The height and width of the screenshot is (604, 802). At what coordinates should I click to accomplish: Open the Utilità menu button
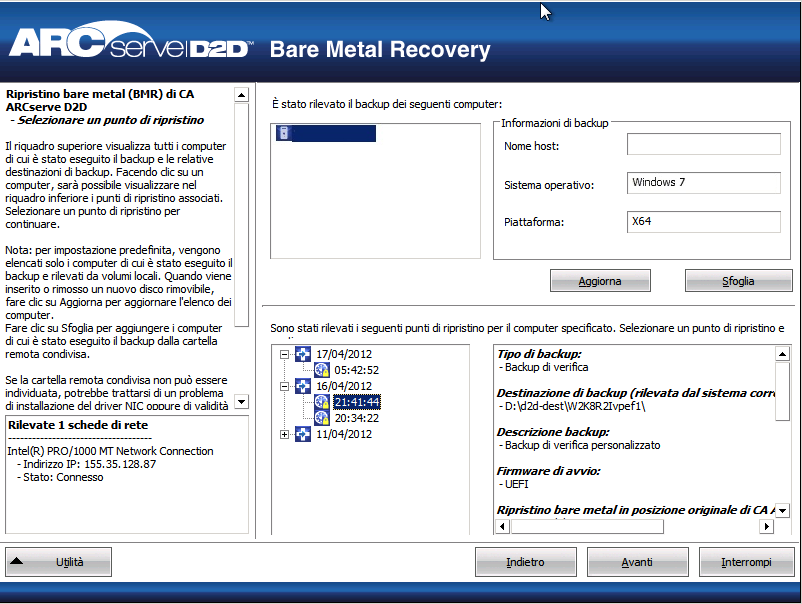pos(58,562)
